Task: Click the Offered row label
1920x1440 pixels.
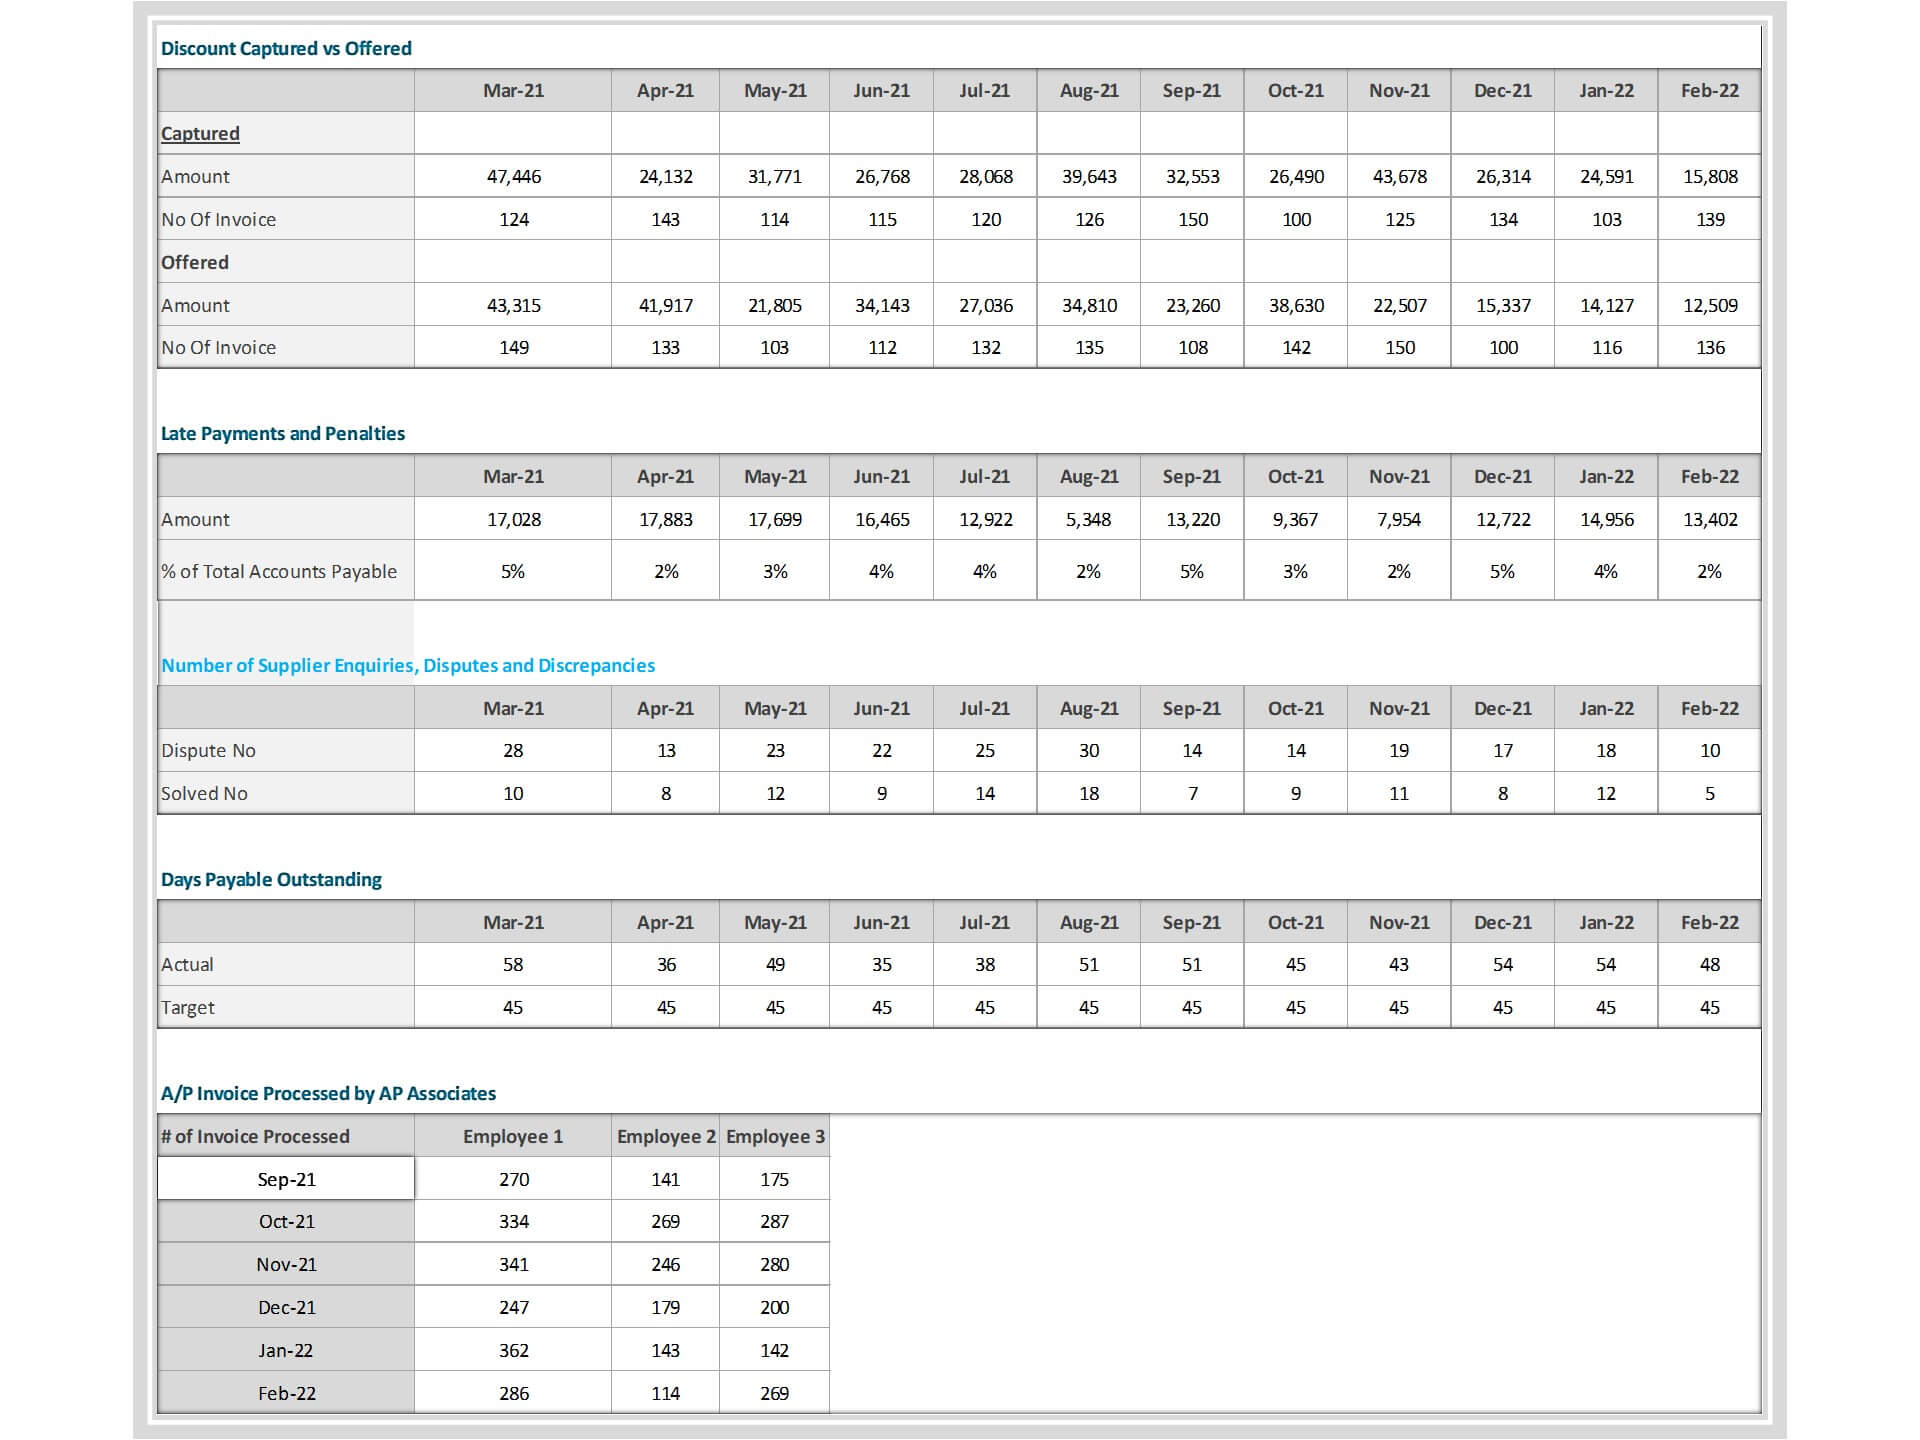Action: coord(195,262)
